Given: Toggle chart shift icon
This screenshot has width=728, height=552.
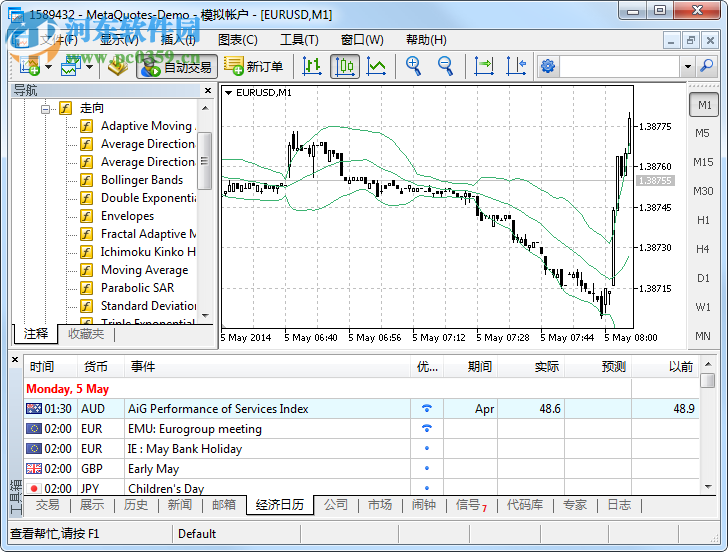Looking at the screenshot, I should click(x=516, y=66).
